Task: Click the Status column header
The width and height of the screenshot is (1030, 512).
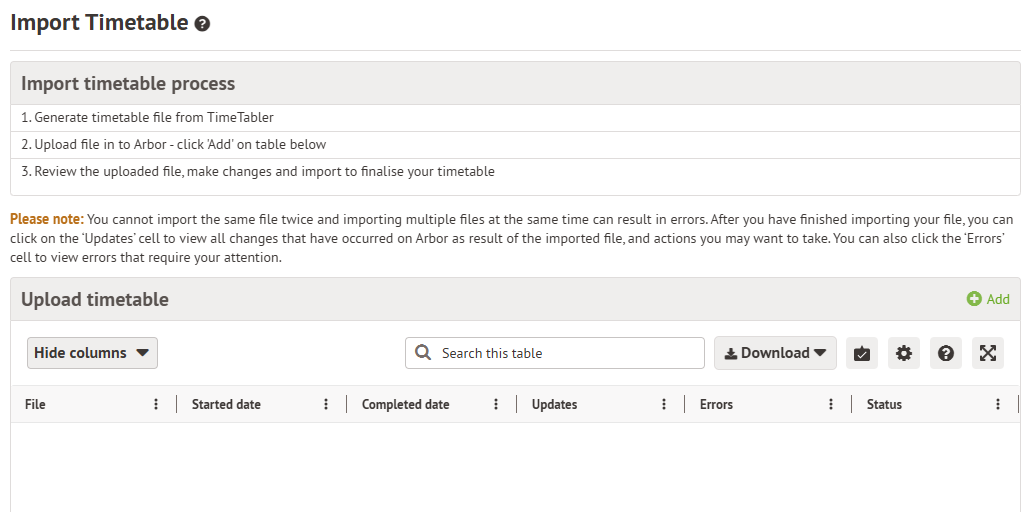Action: point(884,405)
